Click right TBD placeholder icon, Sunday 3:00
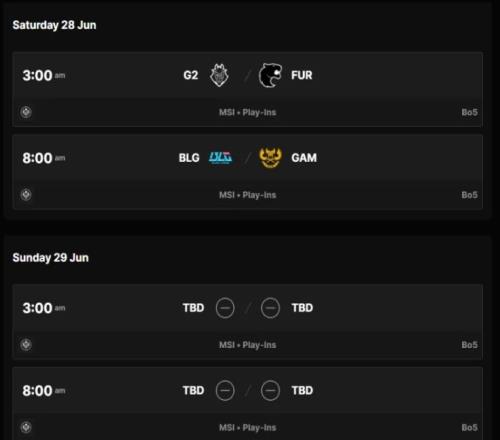The image size is (500, 440). coord(270,308)
